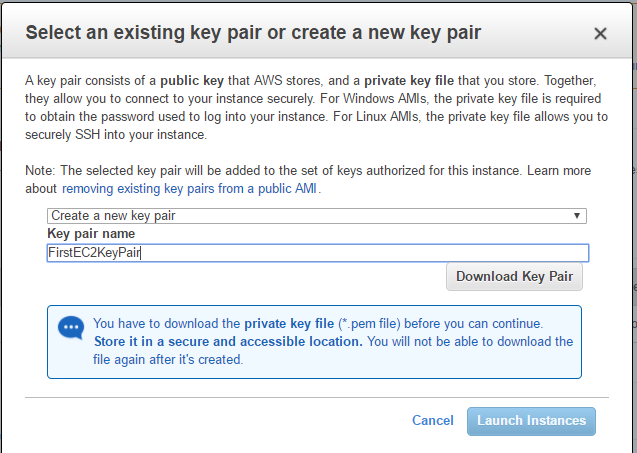Viewport: 637px width, 453px height.
Task: Place cursor on FirstEC2KeyPair text
Action: pyautogui.click(x=94, y=253)
